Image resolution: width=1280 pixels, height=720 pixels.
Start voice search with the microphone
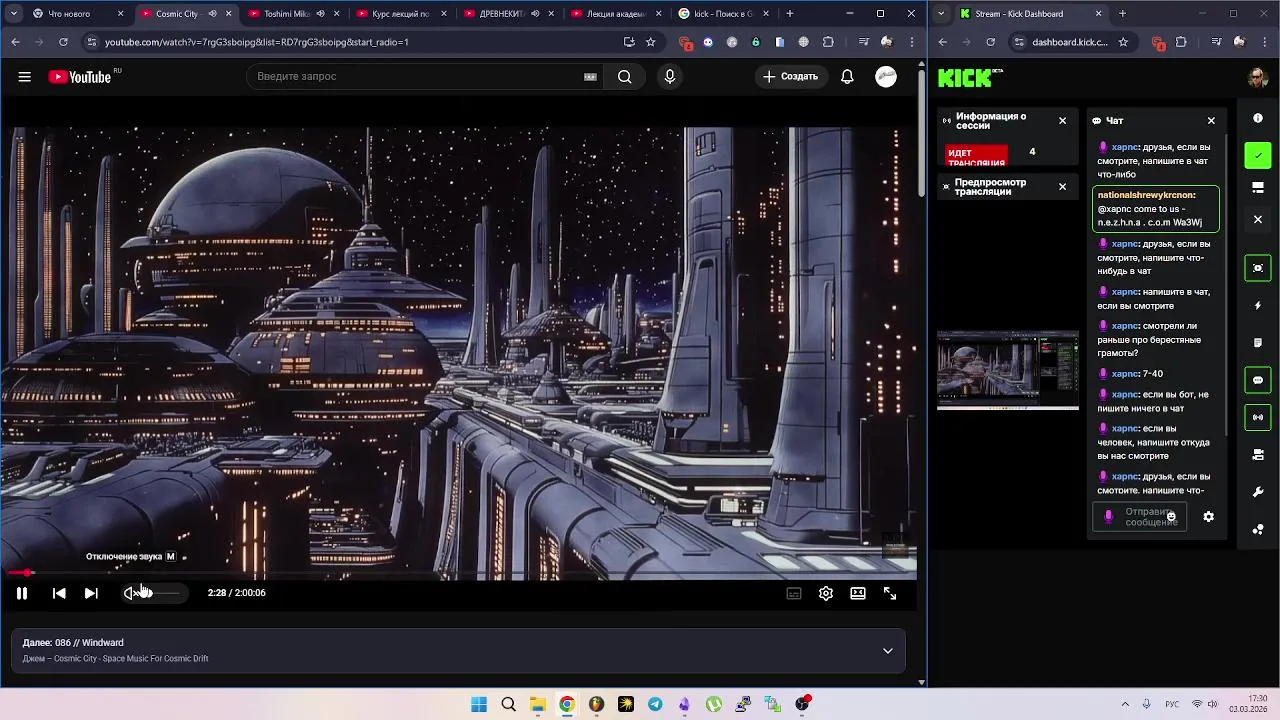pyautogui.click(x=669, y=77)
